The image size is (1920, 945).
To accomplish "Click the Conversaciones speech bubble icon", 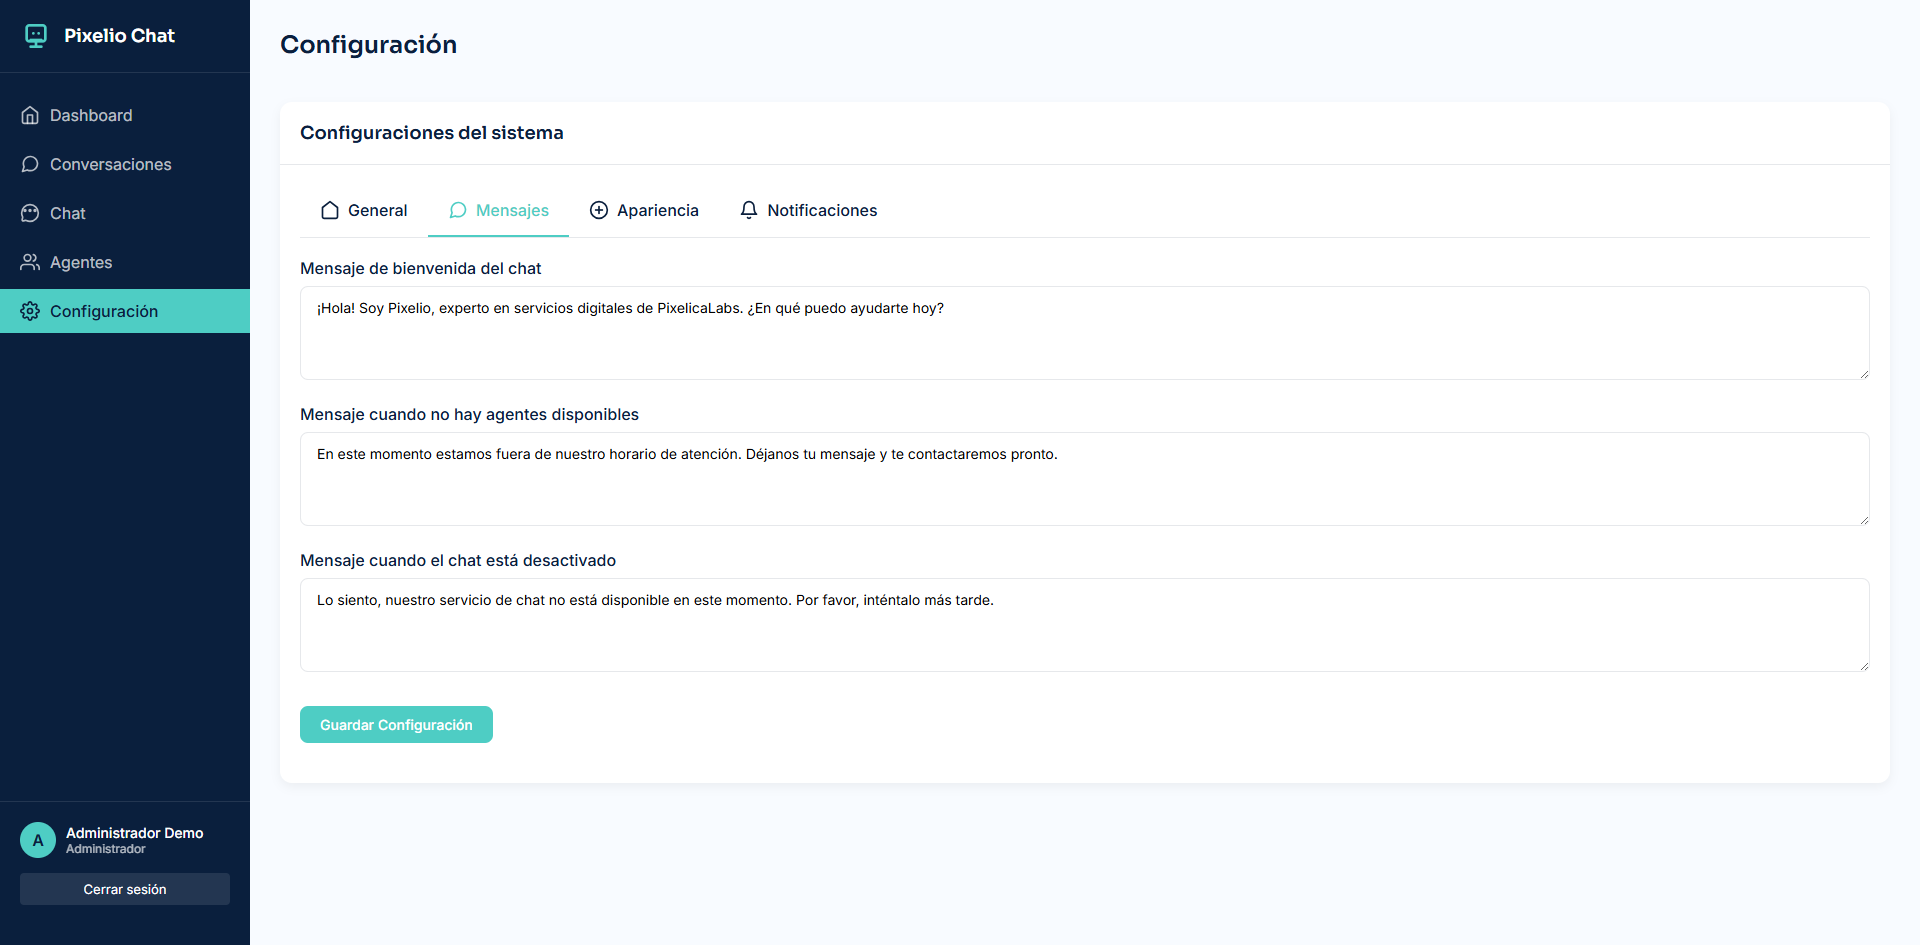I will tap(30, 164).
